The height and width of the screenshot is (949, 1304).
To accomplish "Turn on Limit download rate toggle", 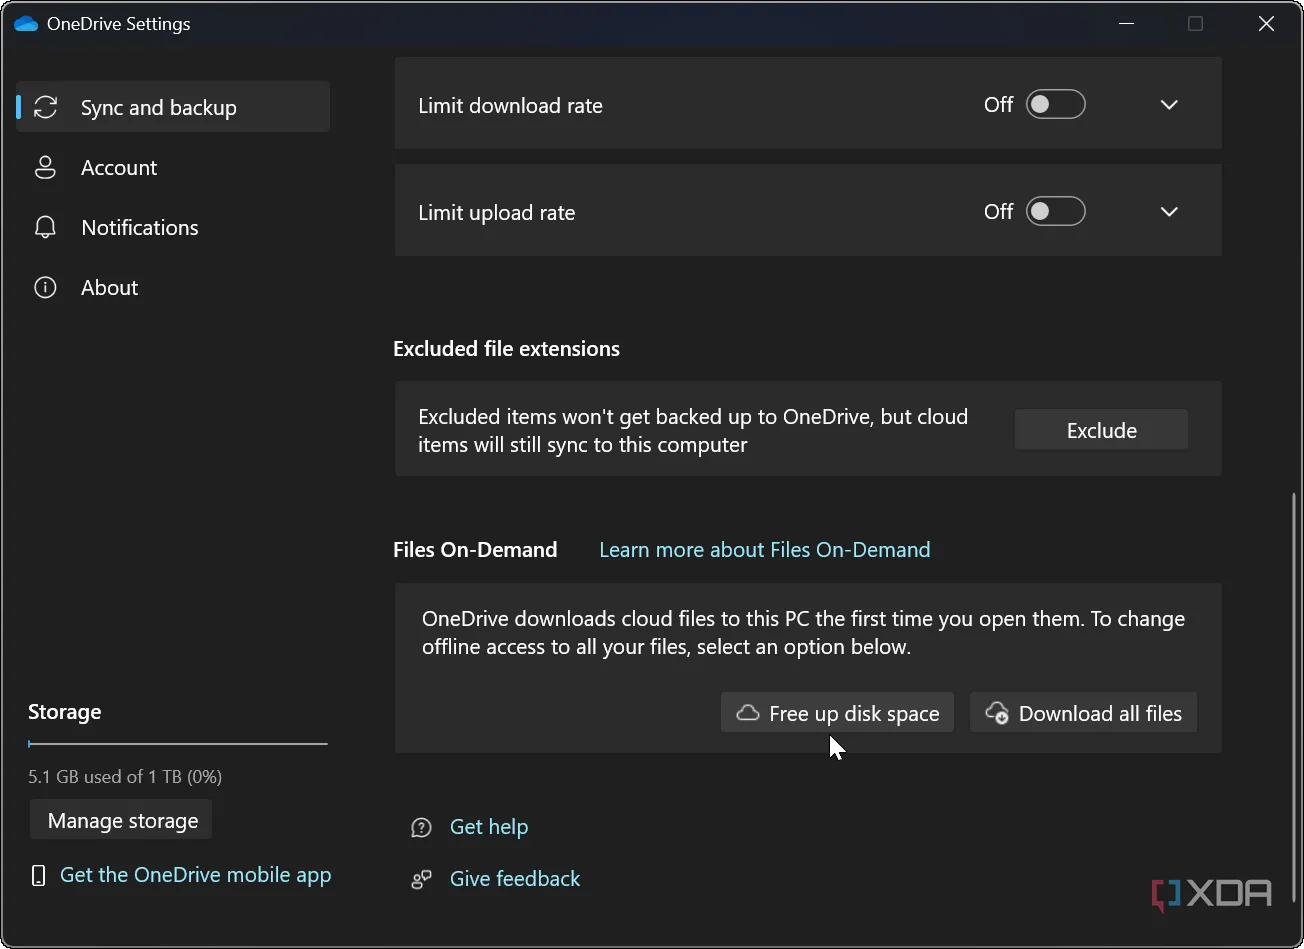I will [x=1056, y=104].
